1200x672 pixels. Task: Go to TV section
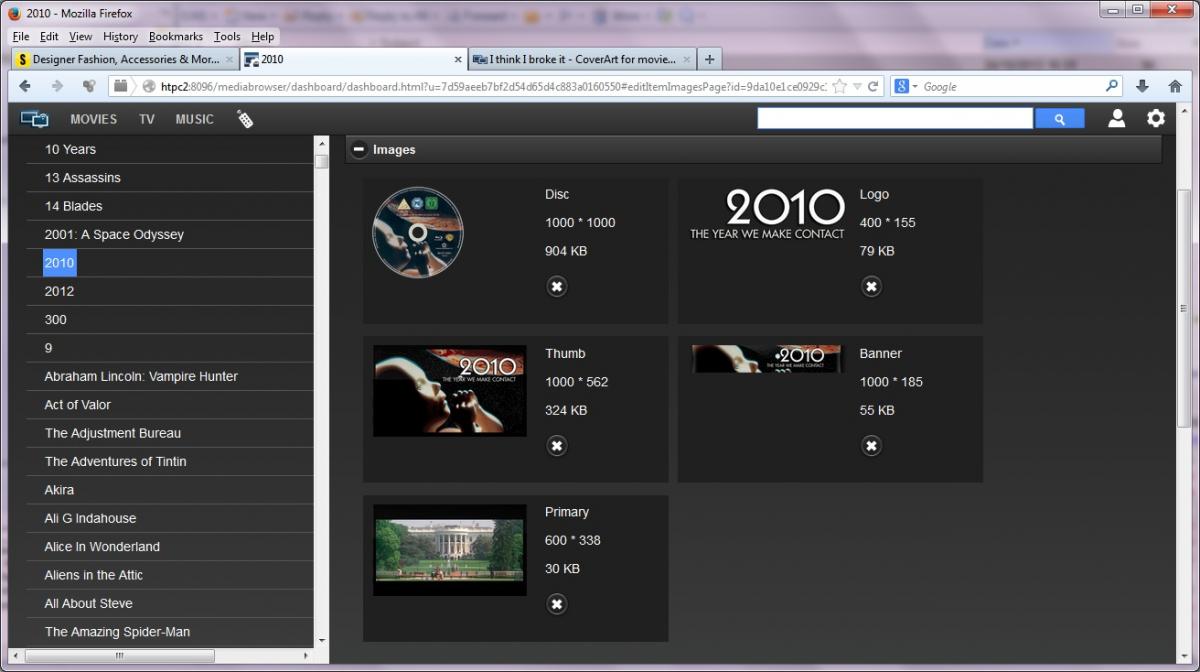(147, 119)
